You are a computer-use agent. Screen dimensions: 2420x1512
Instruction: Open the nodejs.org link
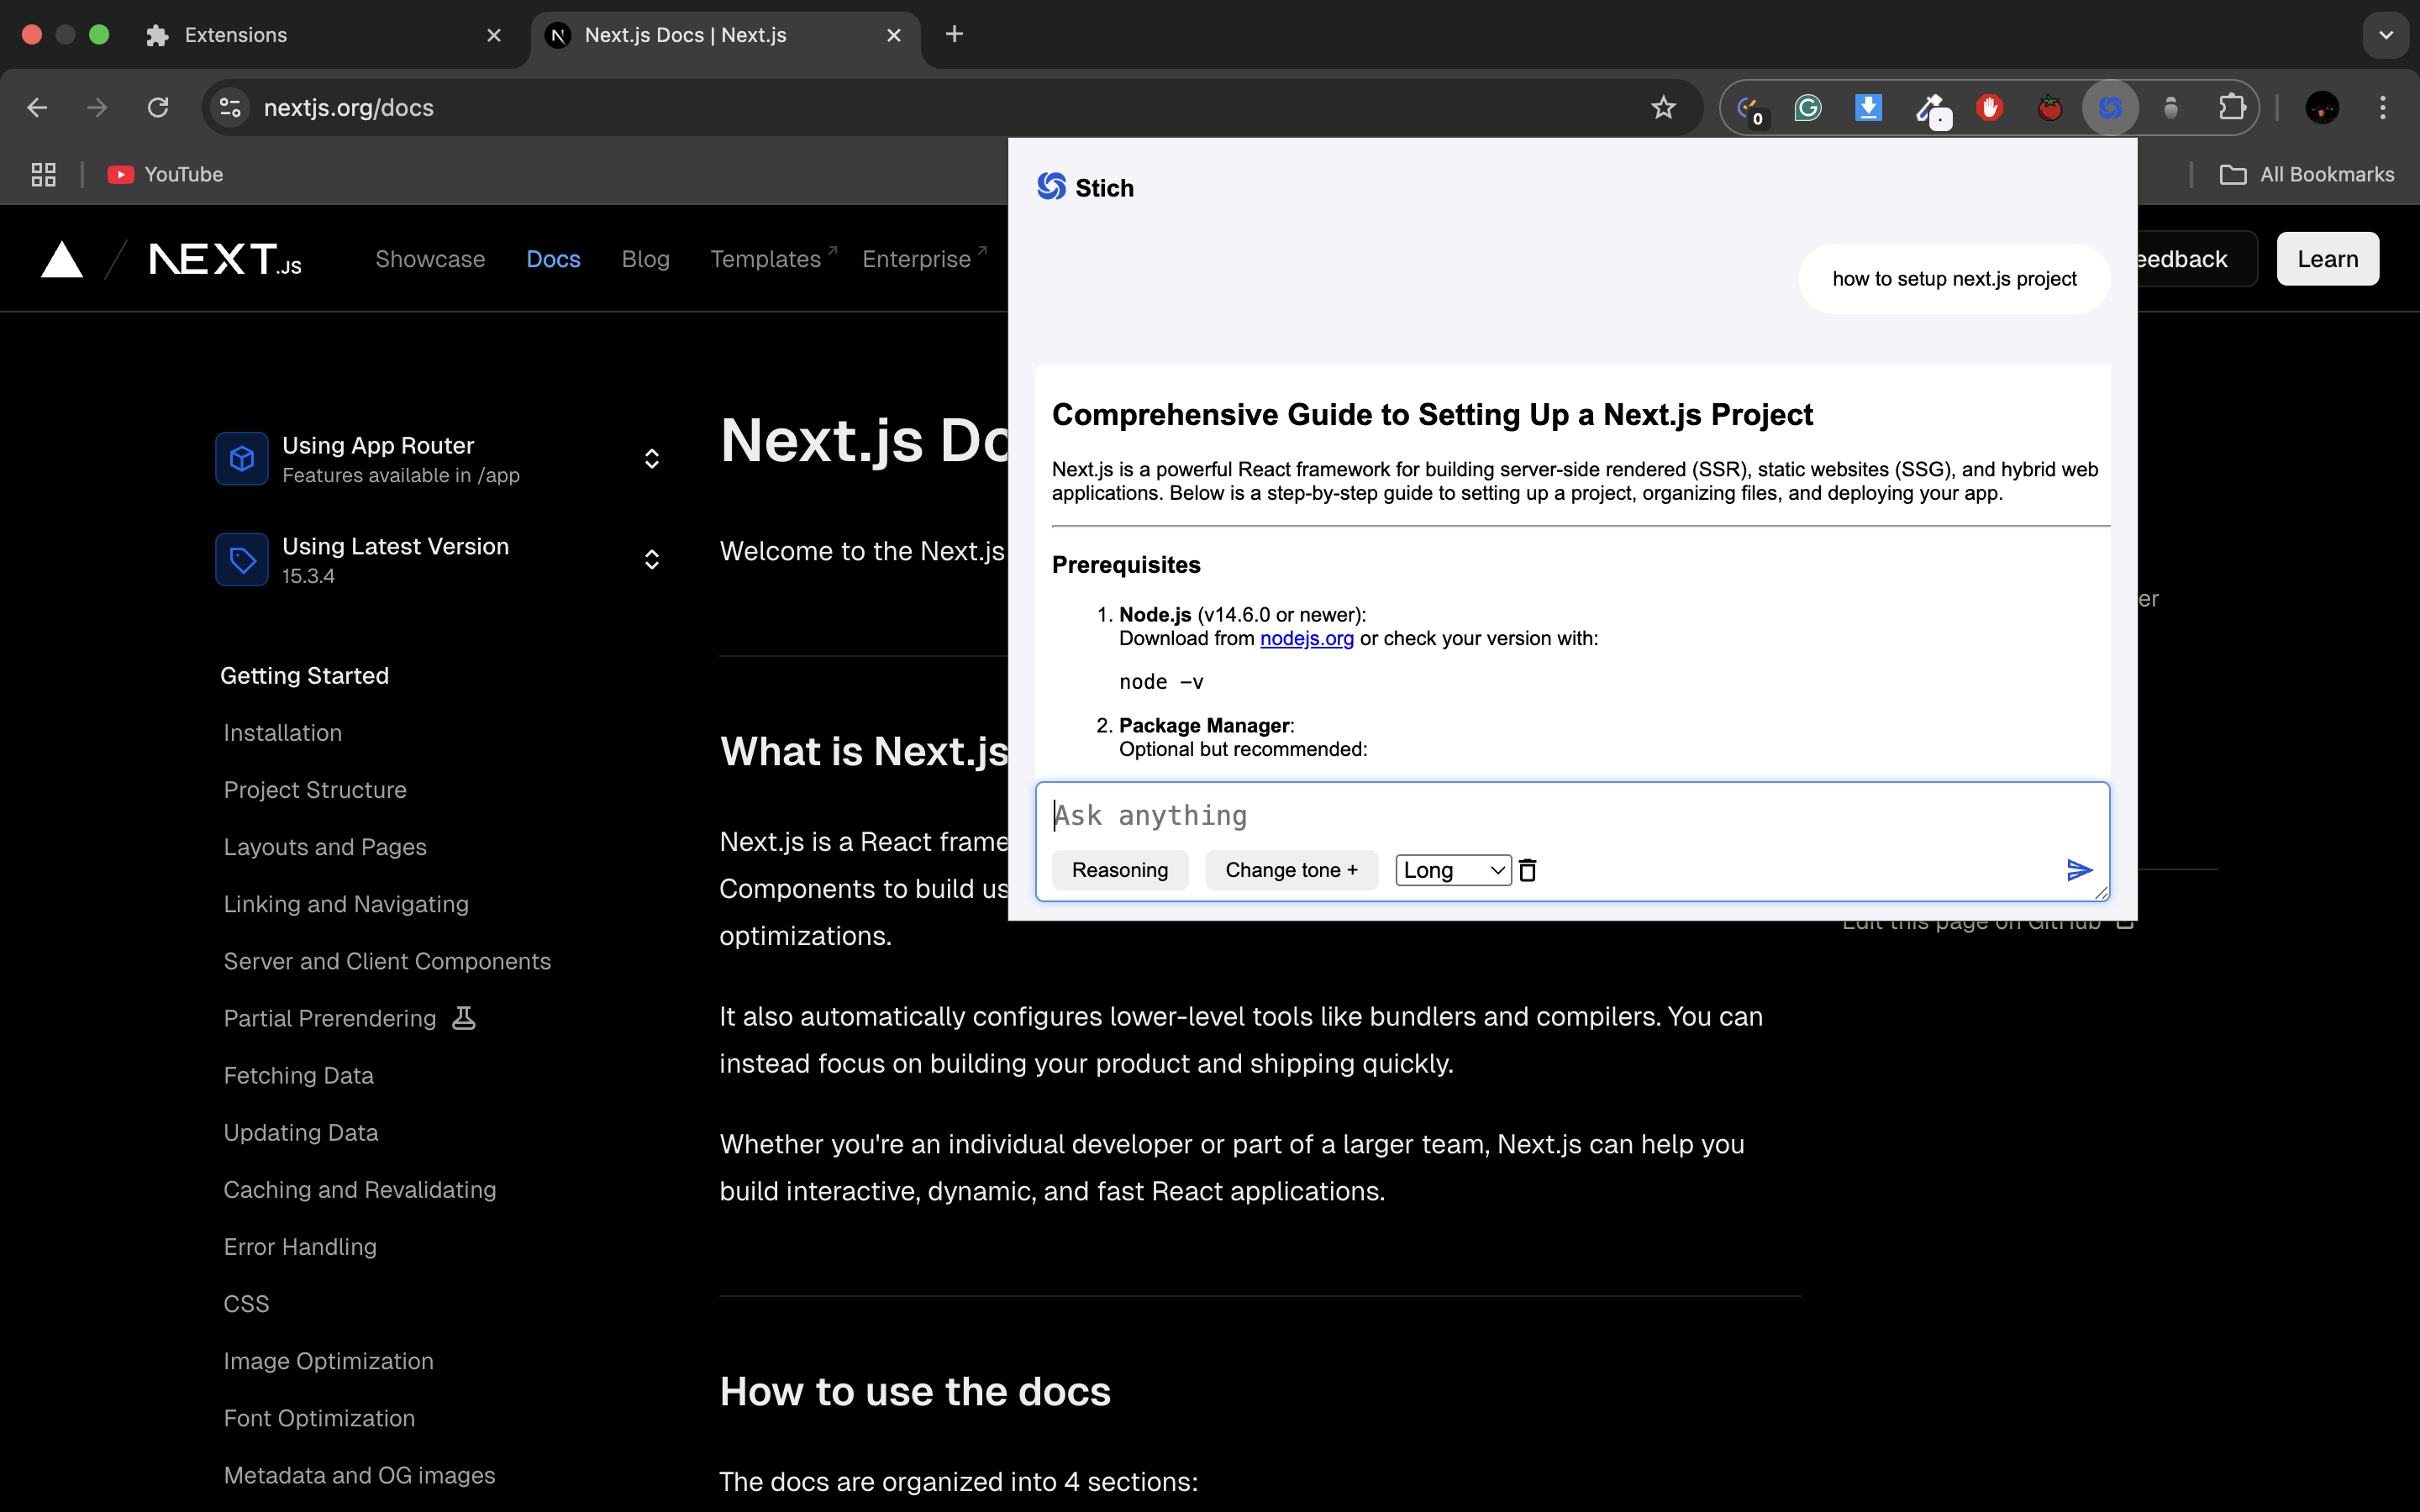click(x=1306, y=638)
